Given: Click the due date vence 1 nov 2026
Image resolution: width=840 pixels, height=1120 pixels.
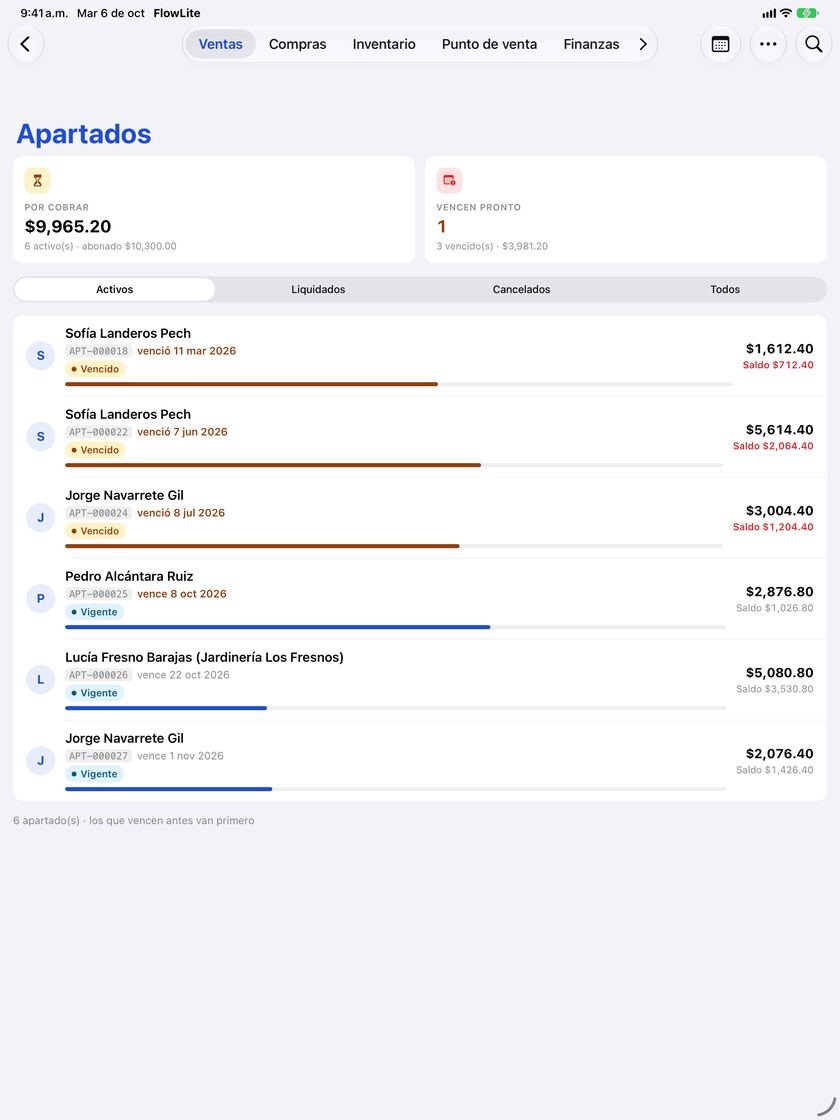Looking at the screenshot, I should click(180, 756).
